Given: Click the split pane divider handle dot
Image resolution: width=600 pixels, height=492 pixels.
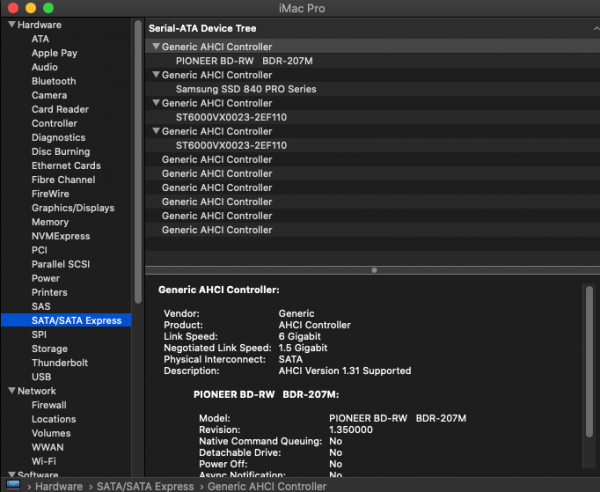Looking at the screenshot, I should 374,270.
